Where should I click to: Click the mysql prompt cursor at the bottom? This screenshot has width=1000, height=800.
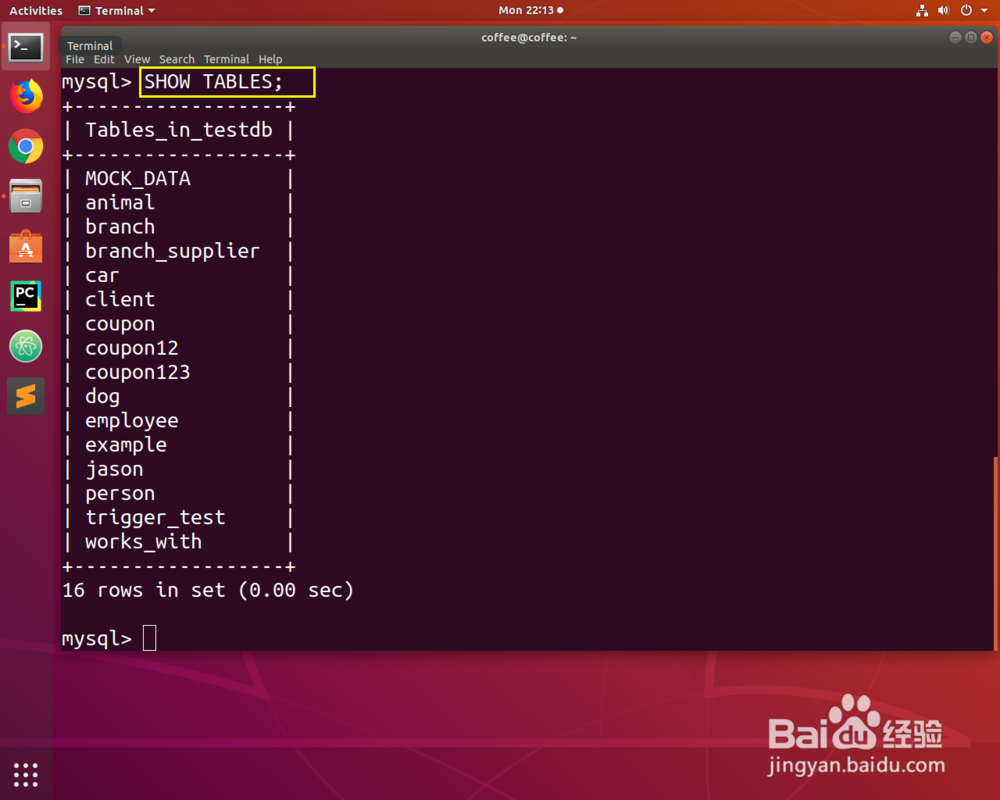(149, 637)
